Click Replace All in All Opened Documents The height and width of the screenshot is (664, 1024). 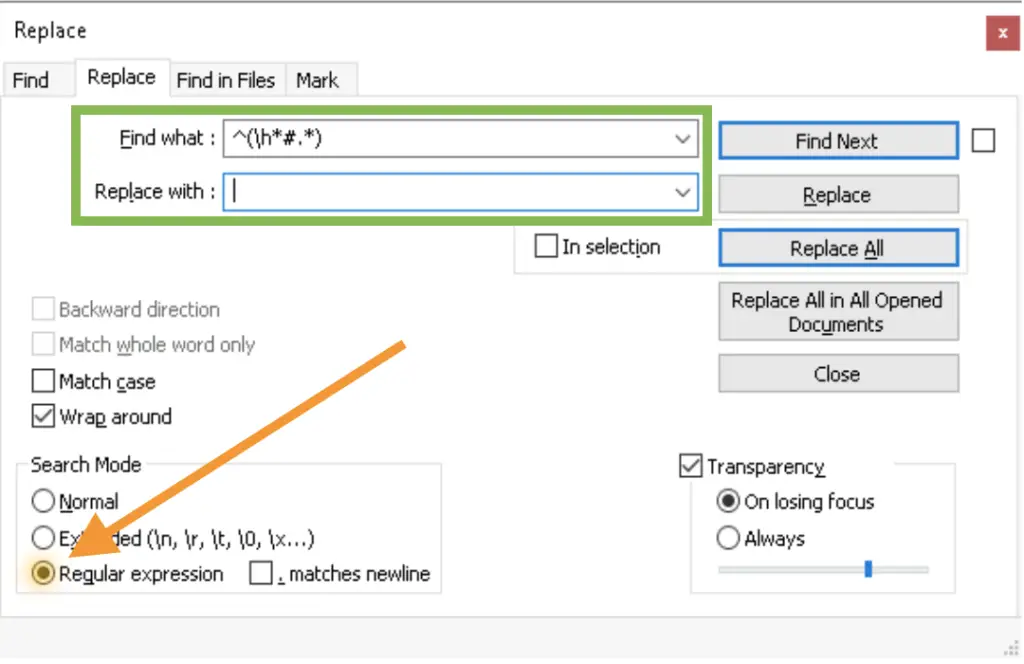838,311
